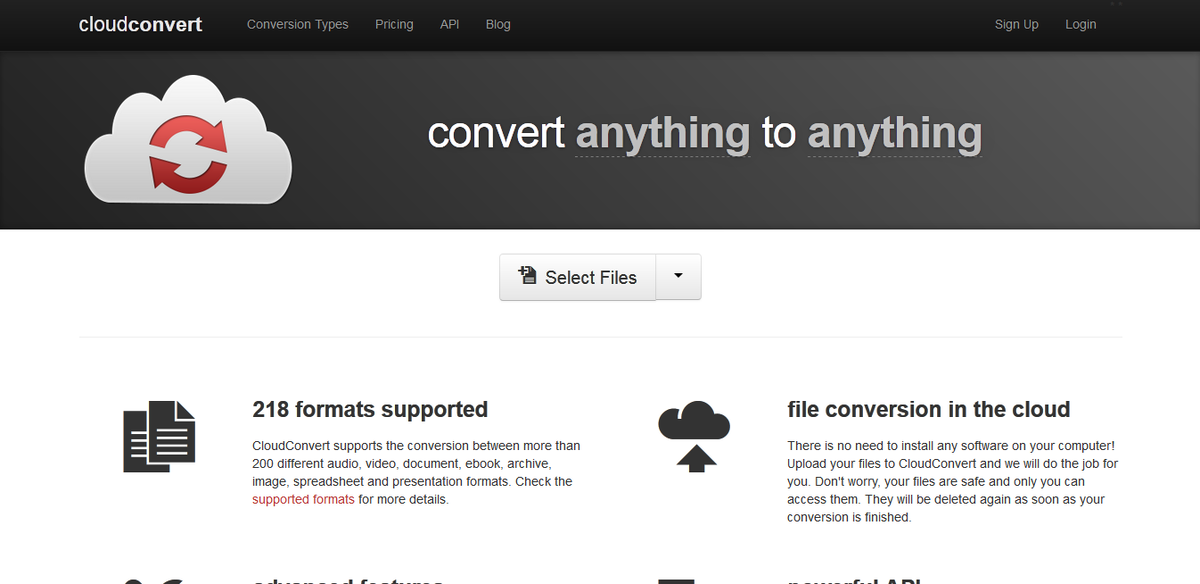Screen dimensions: 1200x584
Task: Expand the Select Files dropdown arrow
Action: tap(678, 277)
